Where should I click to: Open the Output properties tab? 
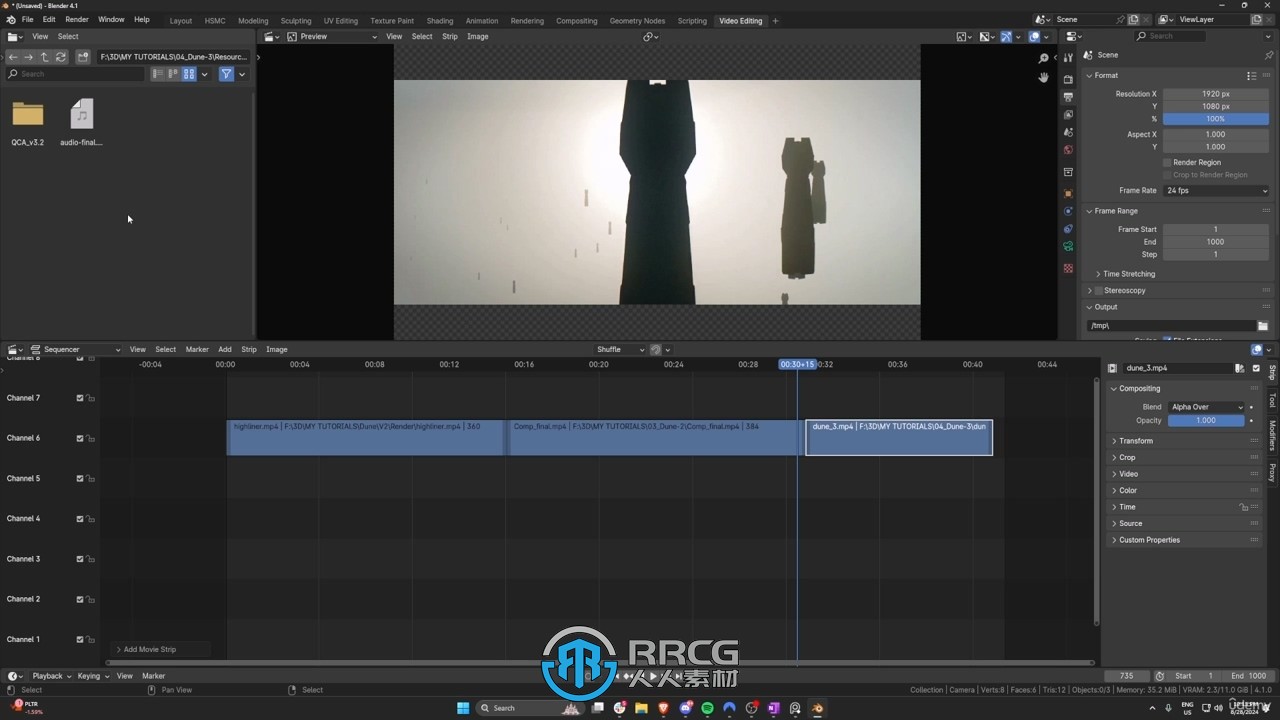point(1068,97)
